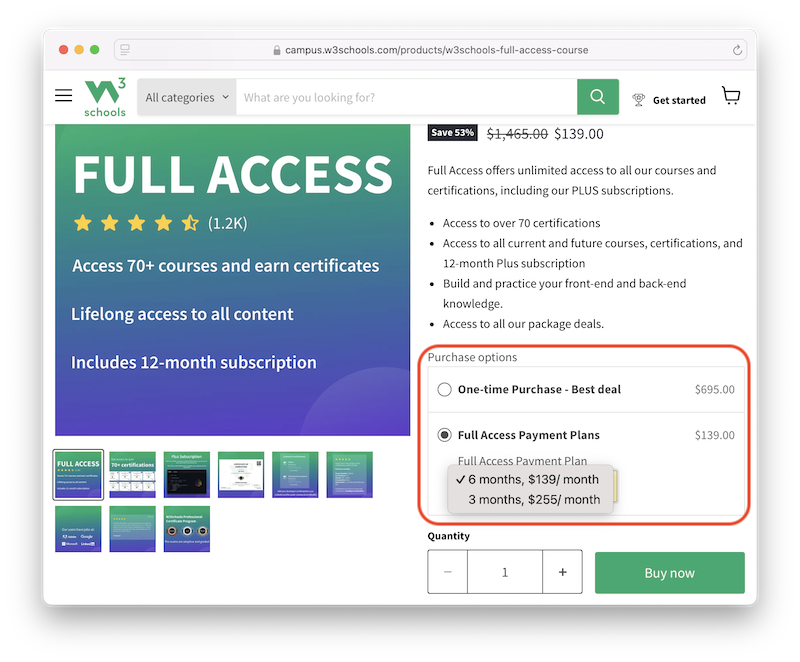Open the shopping cart
The width and height of the screenshot is (800, 662).
coord(731,95)
